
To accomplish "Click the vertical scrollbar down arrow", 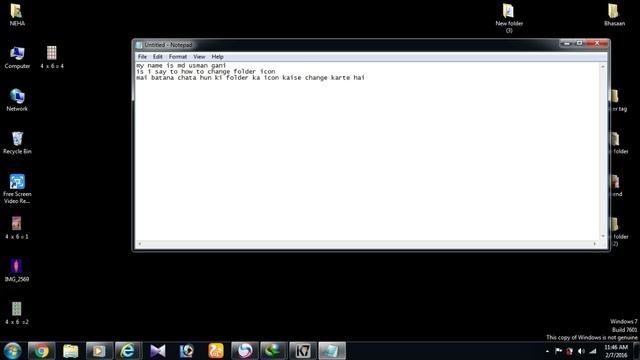I will (603, 236).
